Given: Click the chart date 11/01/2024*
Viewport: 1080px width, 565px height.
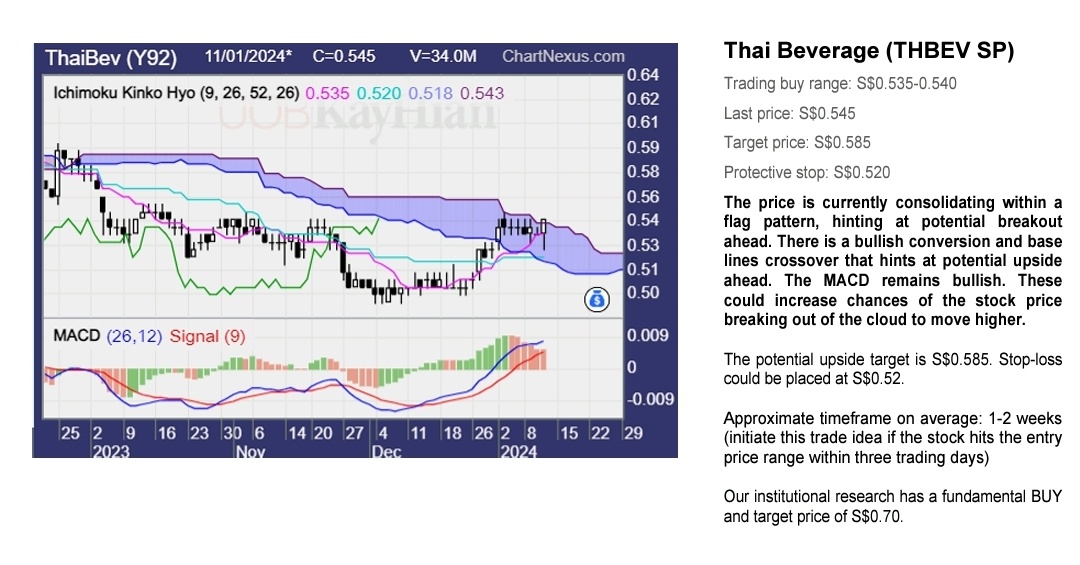Looking at the screenshot, I should click(x=247, y=56).
